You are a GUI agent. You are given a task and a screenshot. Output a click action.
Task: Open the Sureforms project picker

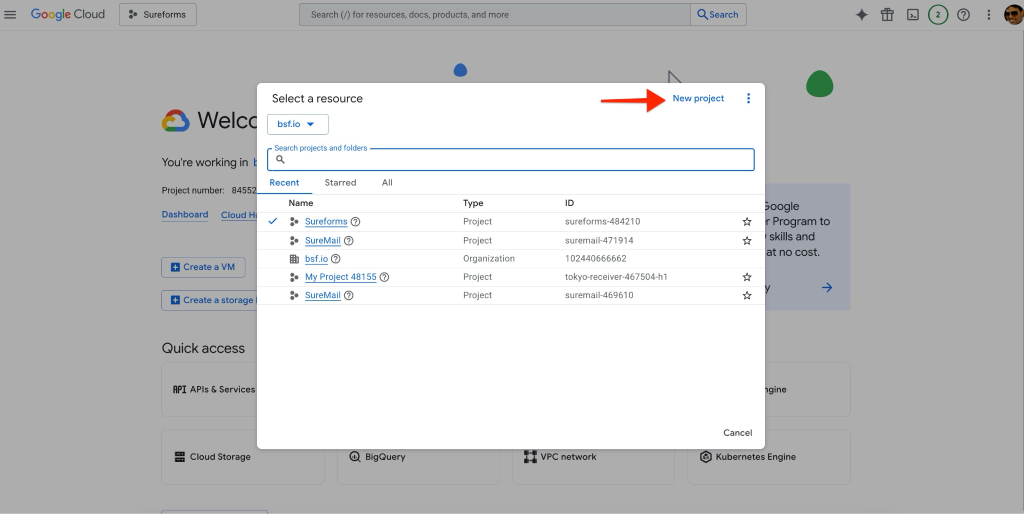click(x=158, y=15)
